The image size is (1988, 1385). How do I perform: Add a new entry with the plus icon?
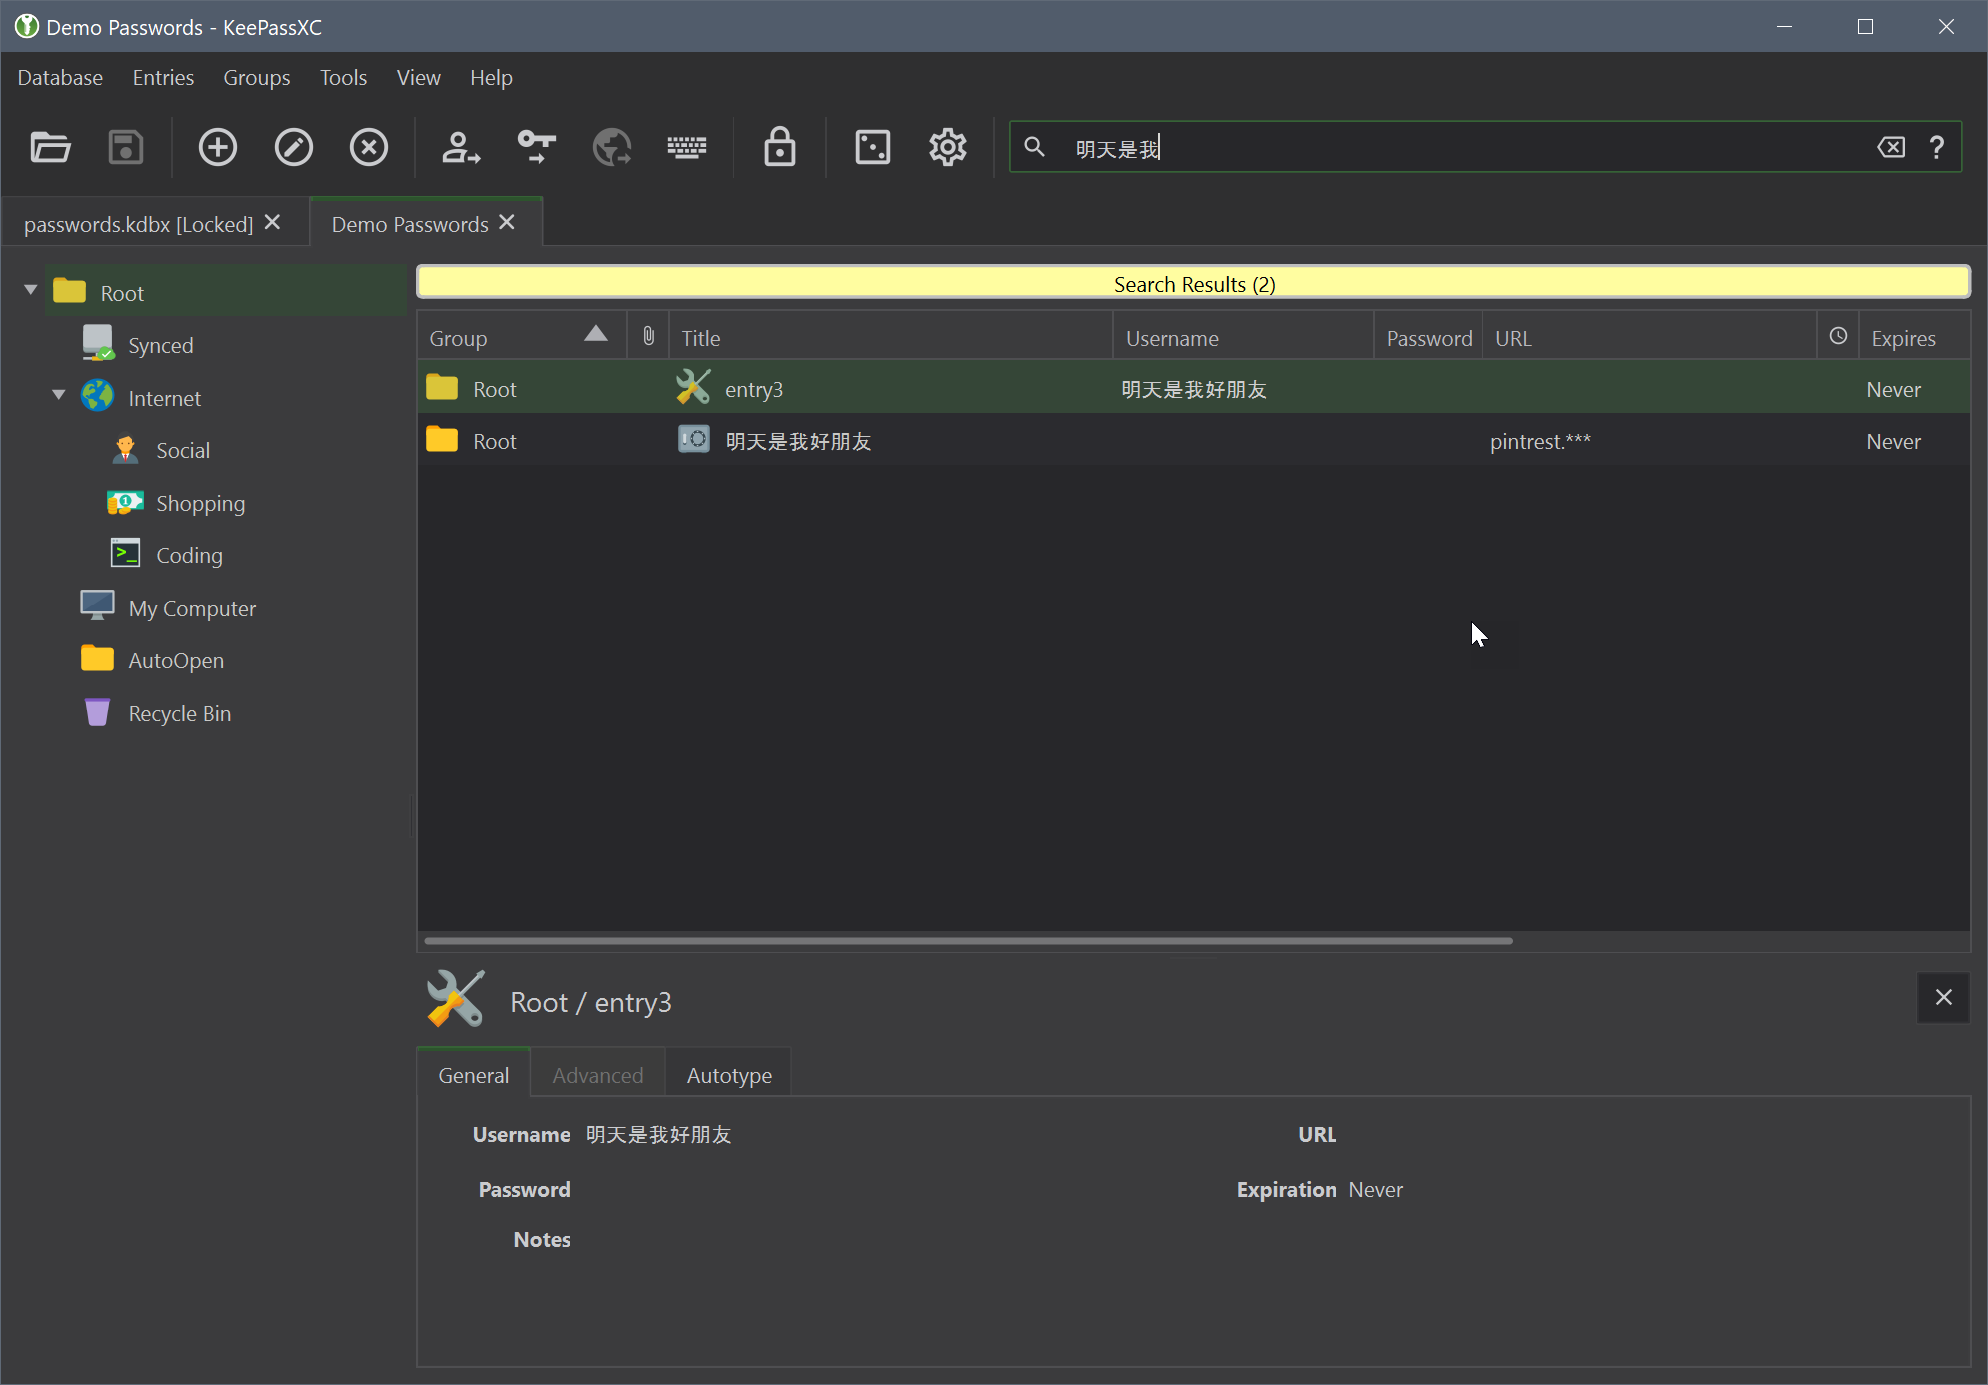pos(217,147)
